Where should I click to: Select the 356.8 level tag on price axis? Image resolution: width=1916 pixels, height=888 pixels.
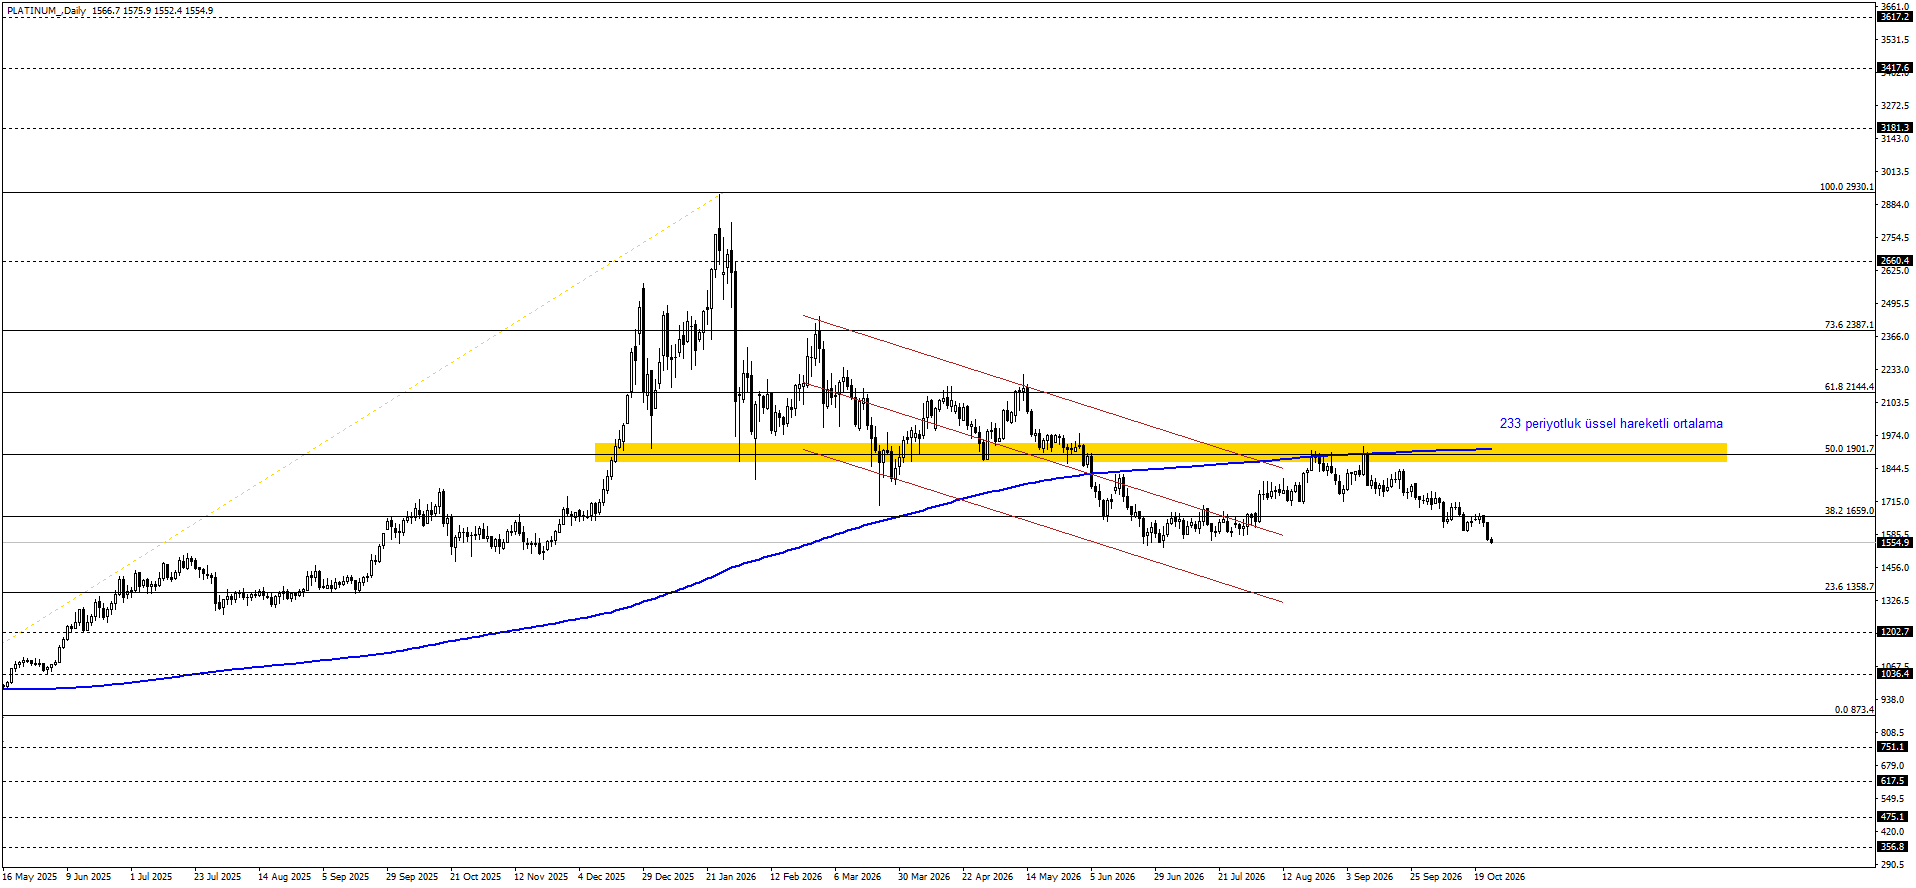coord(1893,847)
